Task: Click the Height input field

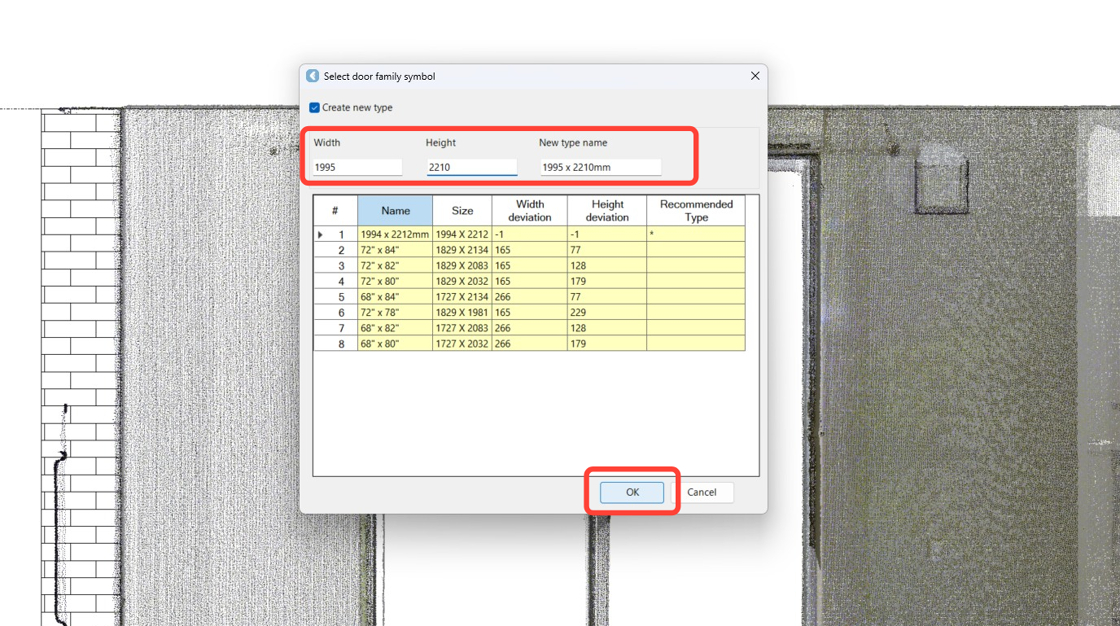Action: tap(471, 167)
